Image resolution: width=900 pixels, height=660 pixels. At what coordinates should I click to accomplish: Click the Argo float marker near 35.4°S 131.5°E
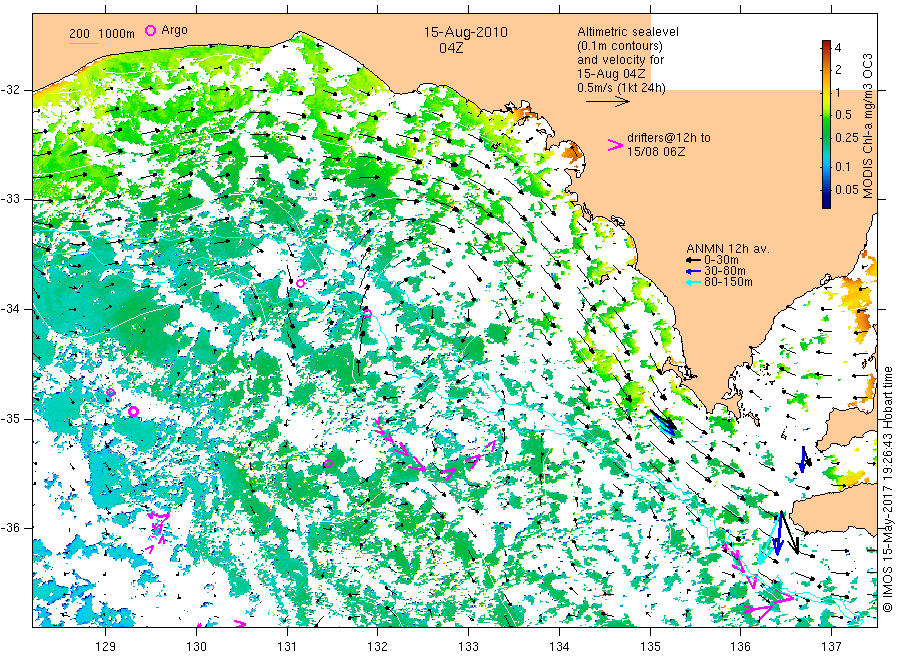(328, 464)
